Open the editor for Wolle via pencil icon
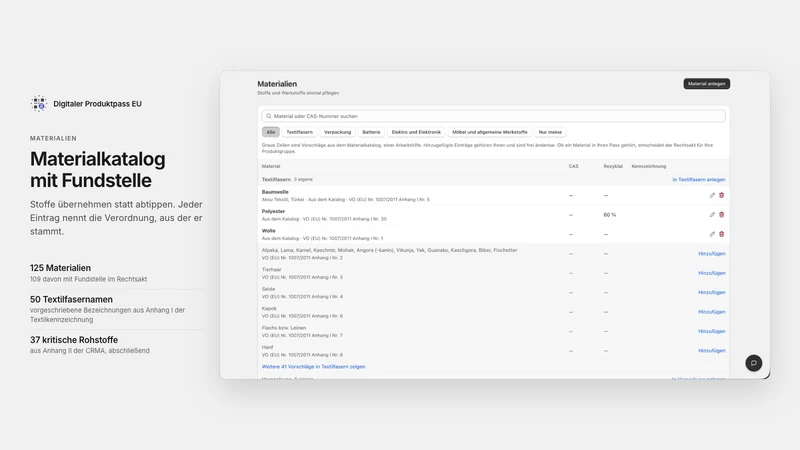The height and width of the screenshot is (450, 800). (712, 234)
